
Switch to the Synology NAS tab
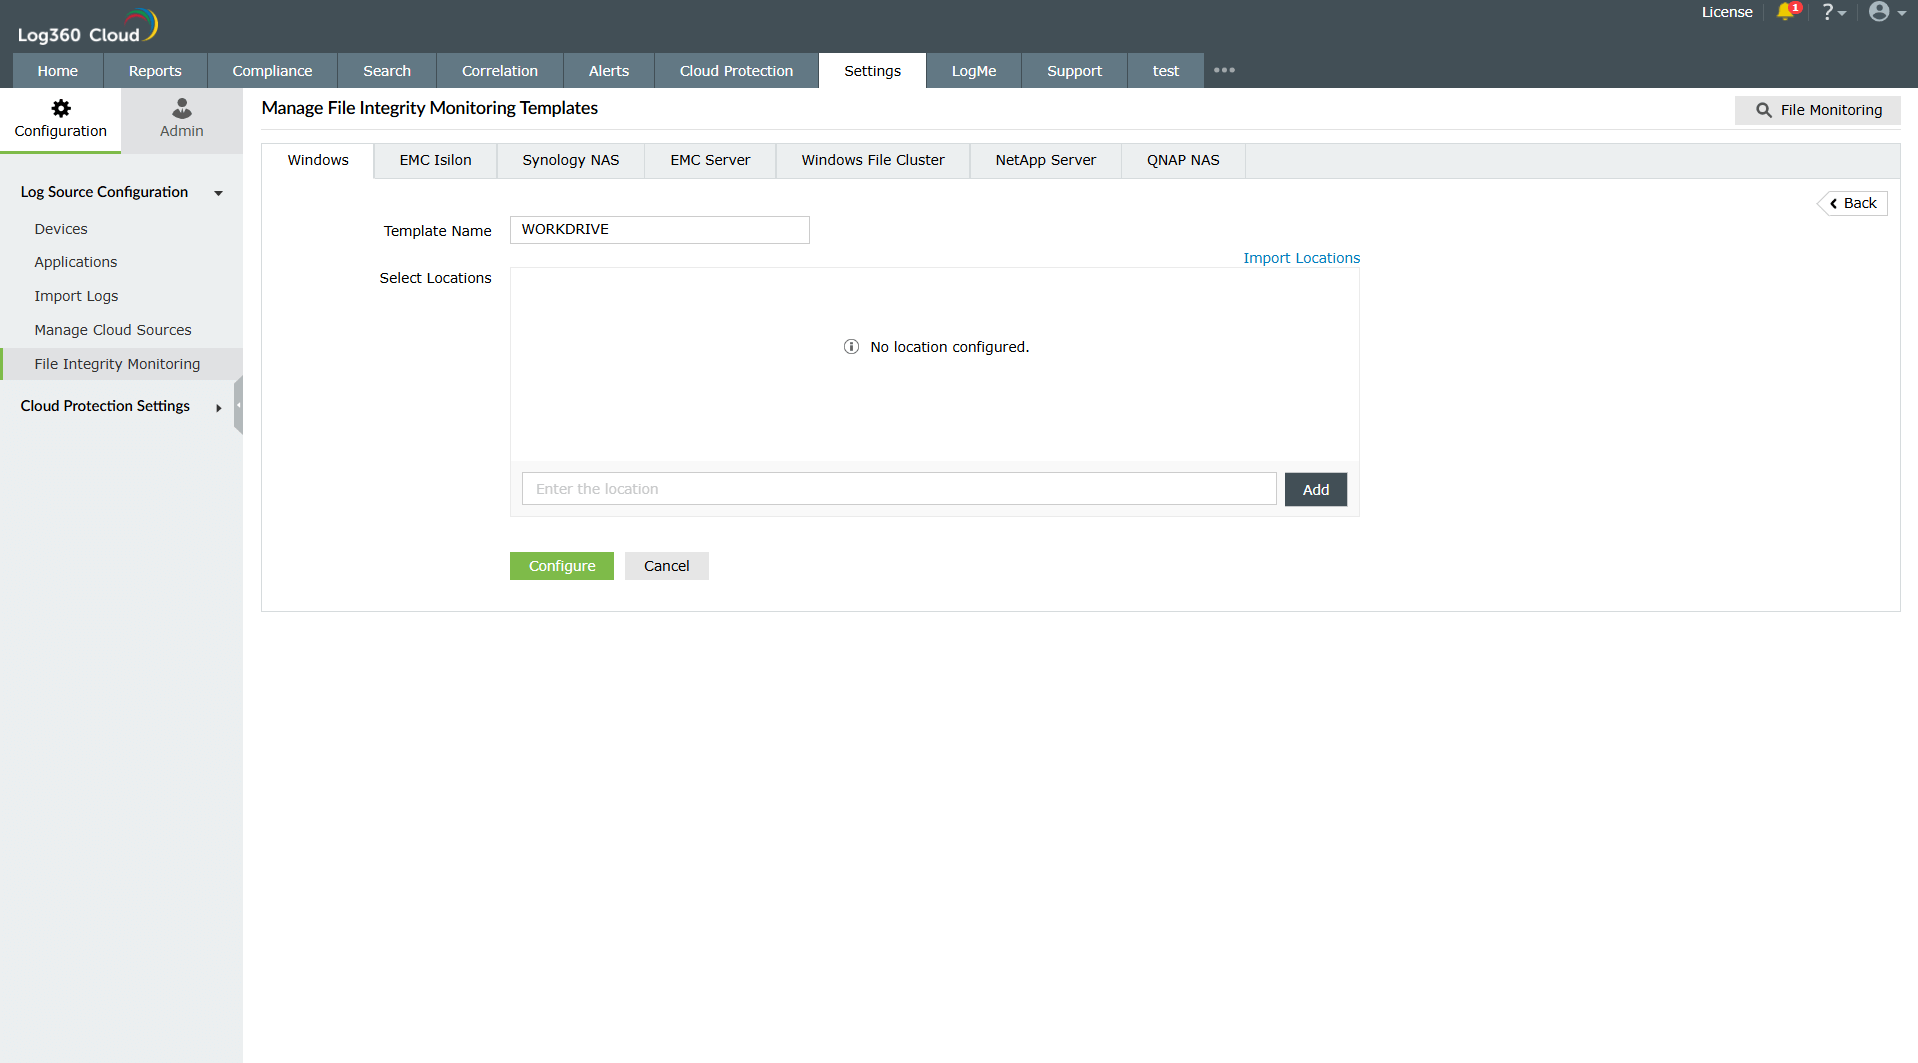coord(569,160)
